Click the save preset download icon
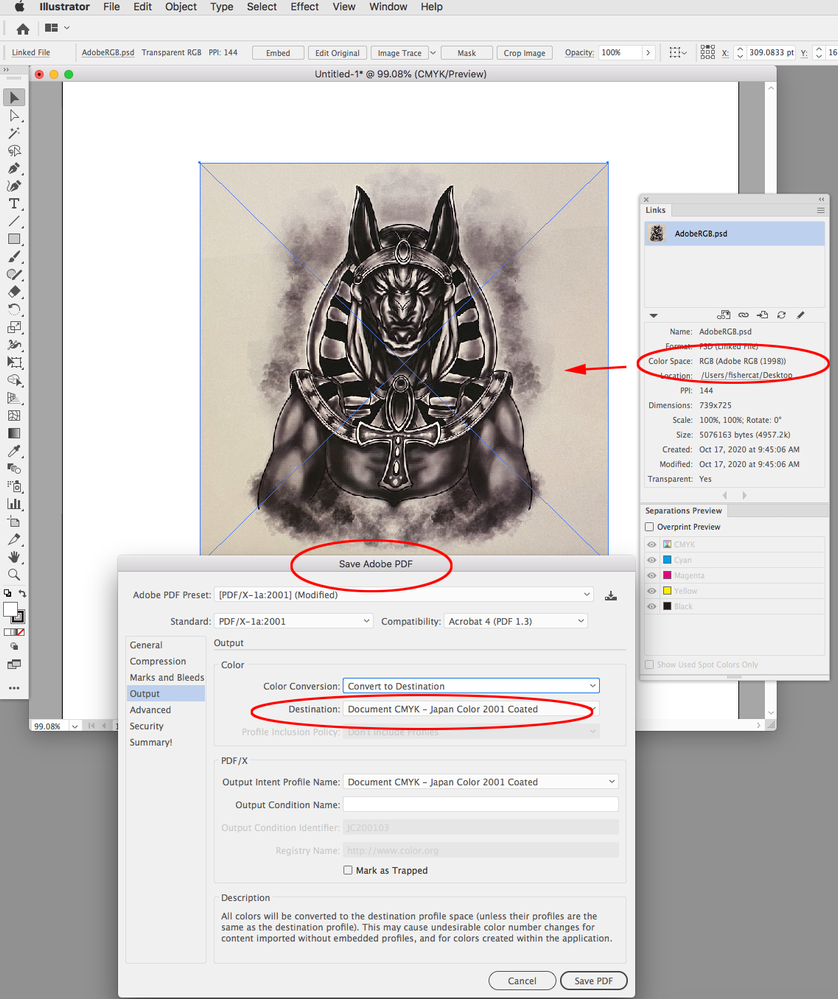This screenshot has height=999, width=838. [610, 596]
